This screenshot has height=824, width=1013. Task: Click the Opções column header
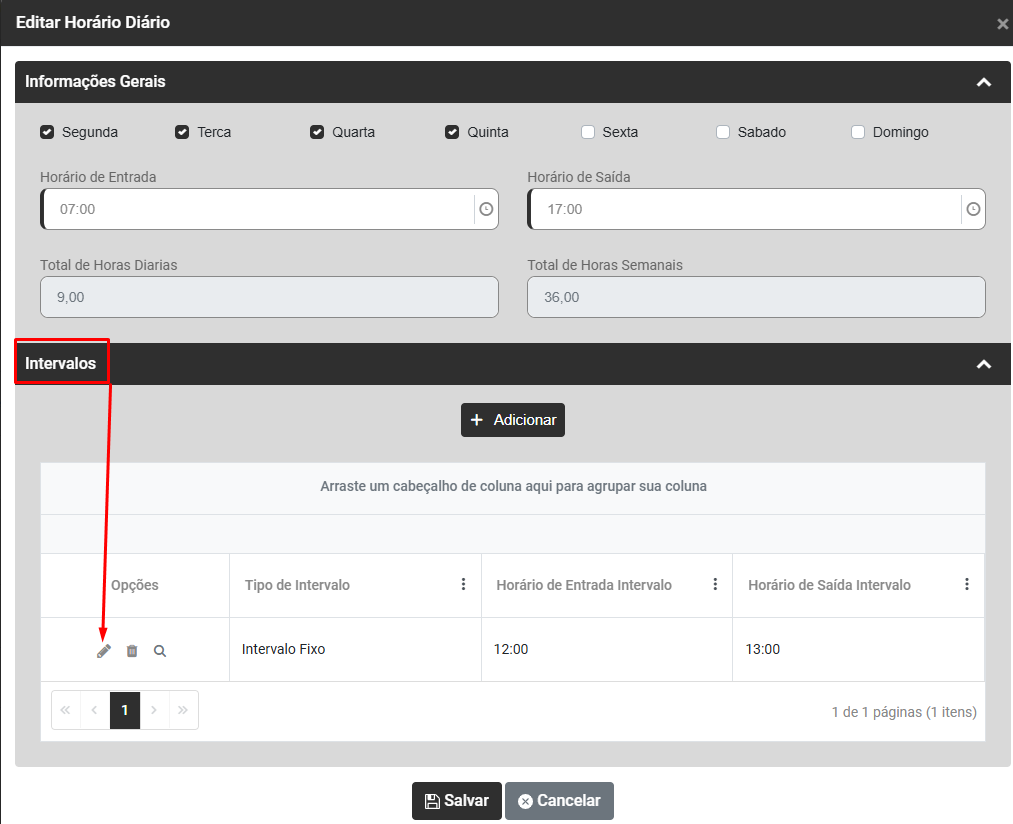[x=135, y=585]
